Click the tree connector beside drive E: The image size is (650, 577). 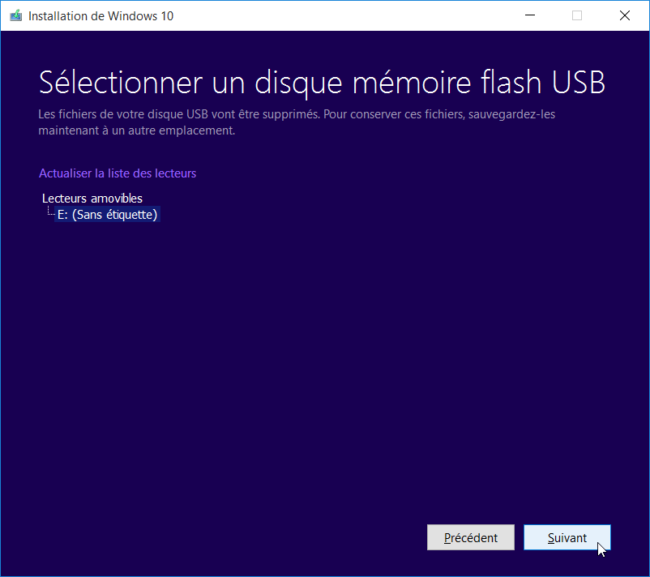50,211
